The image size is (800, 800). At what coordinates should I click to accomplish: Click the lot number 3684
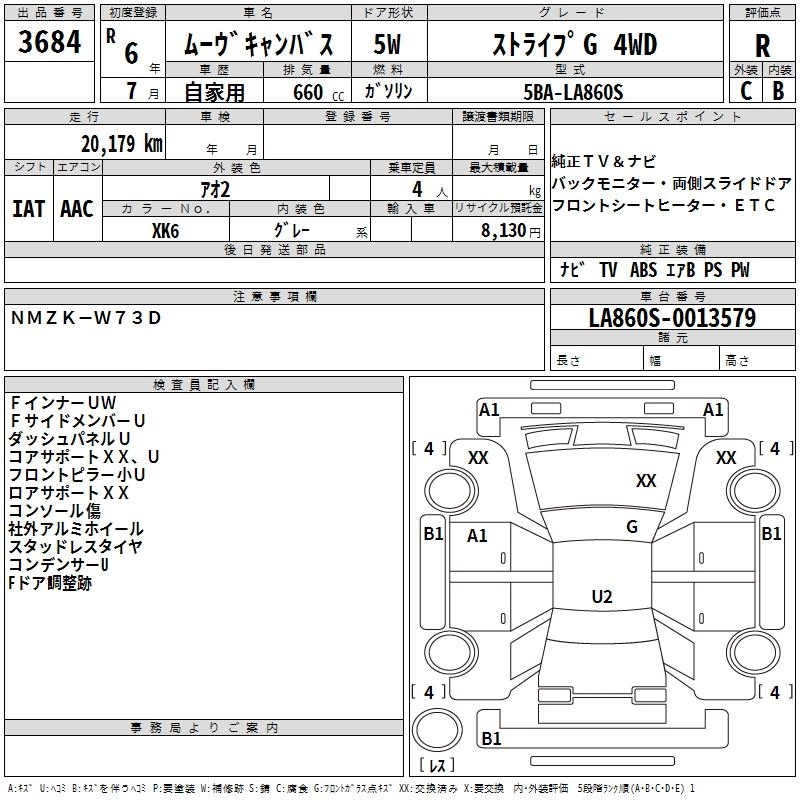tap(50, 43)
